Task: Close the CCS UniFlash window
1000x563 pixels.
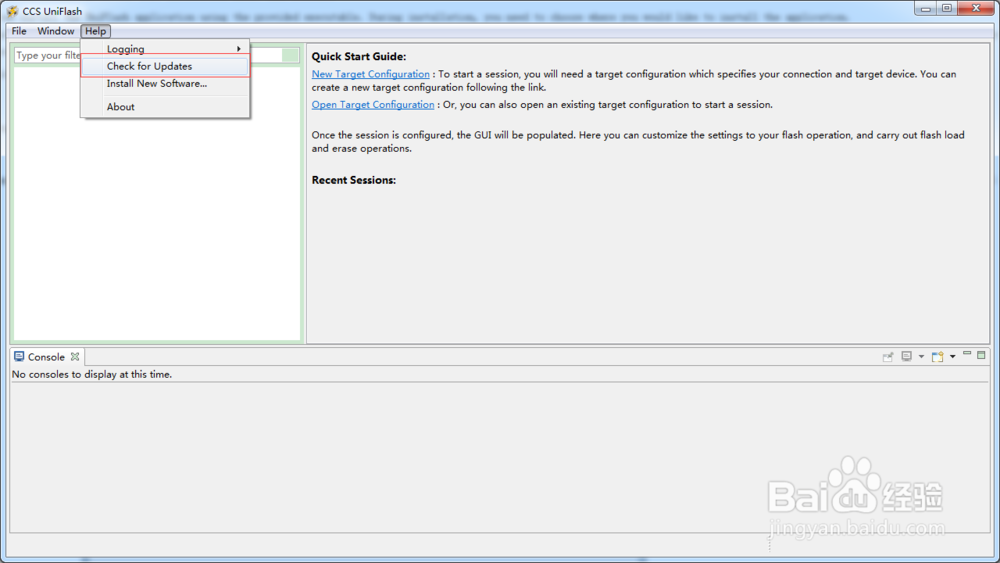Action: tap(976, 8)
